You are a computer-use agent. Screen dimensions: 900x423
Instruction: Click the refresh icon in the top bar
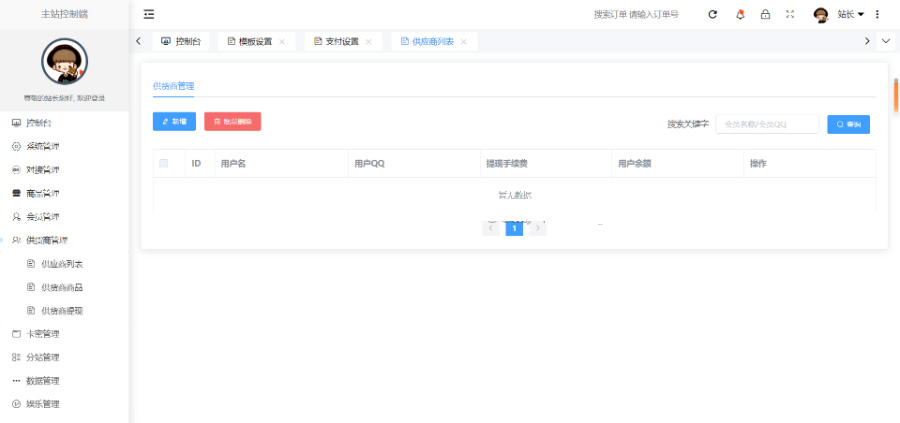[x=713, y=14]
